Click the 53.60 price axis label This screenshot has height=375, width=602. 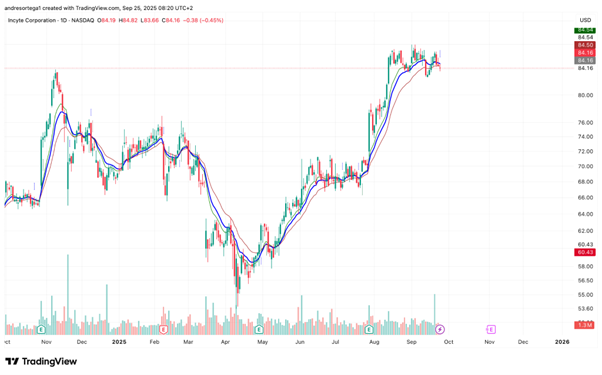[x=585, y=309]
